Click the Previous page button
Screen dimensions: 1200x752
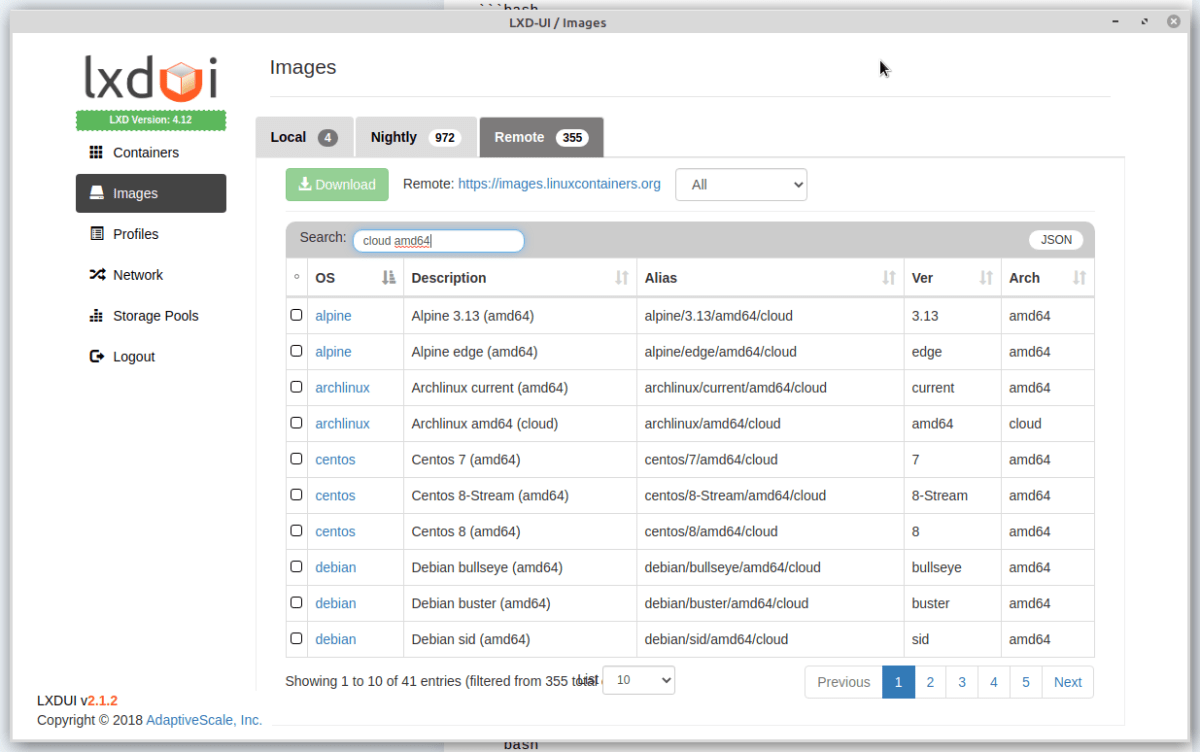pyautogui.click(x=844, y=682)
